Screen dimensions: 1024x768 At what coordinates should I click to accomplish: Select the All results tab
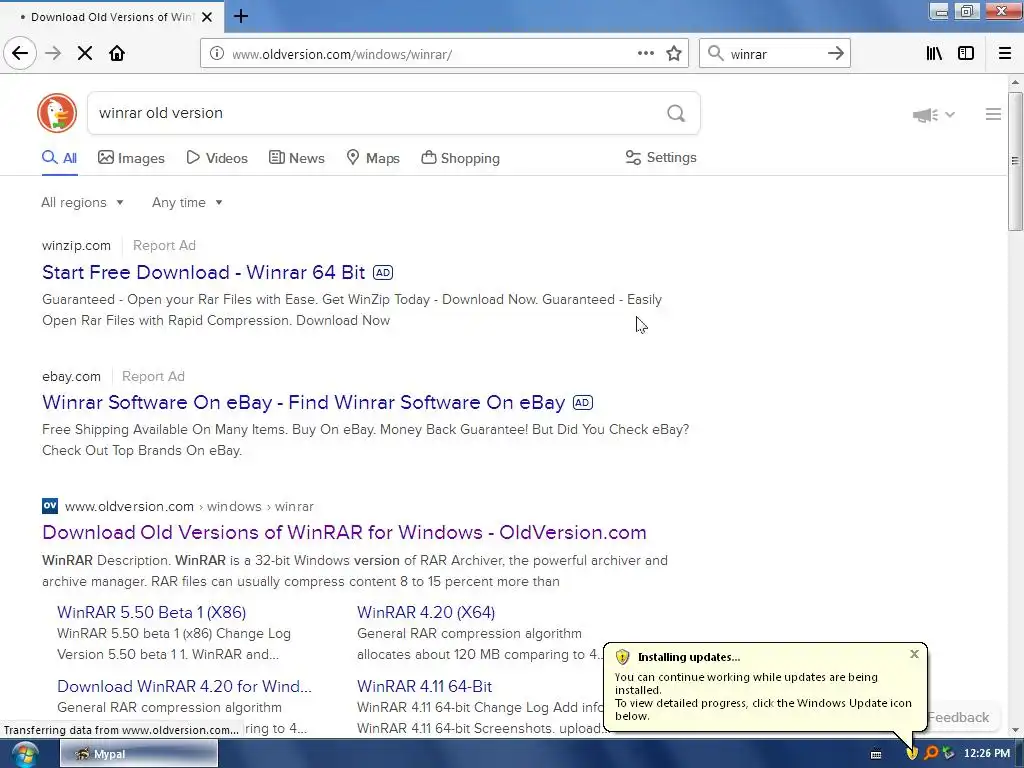[x=59, y=158]
